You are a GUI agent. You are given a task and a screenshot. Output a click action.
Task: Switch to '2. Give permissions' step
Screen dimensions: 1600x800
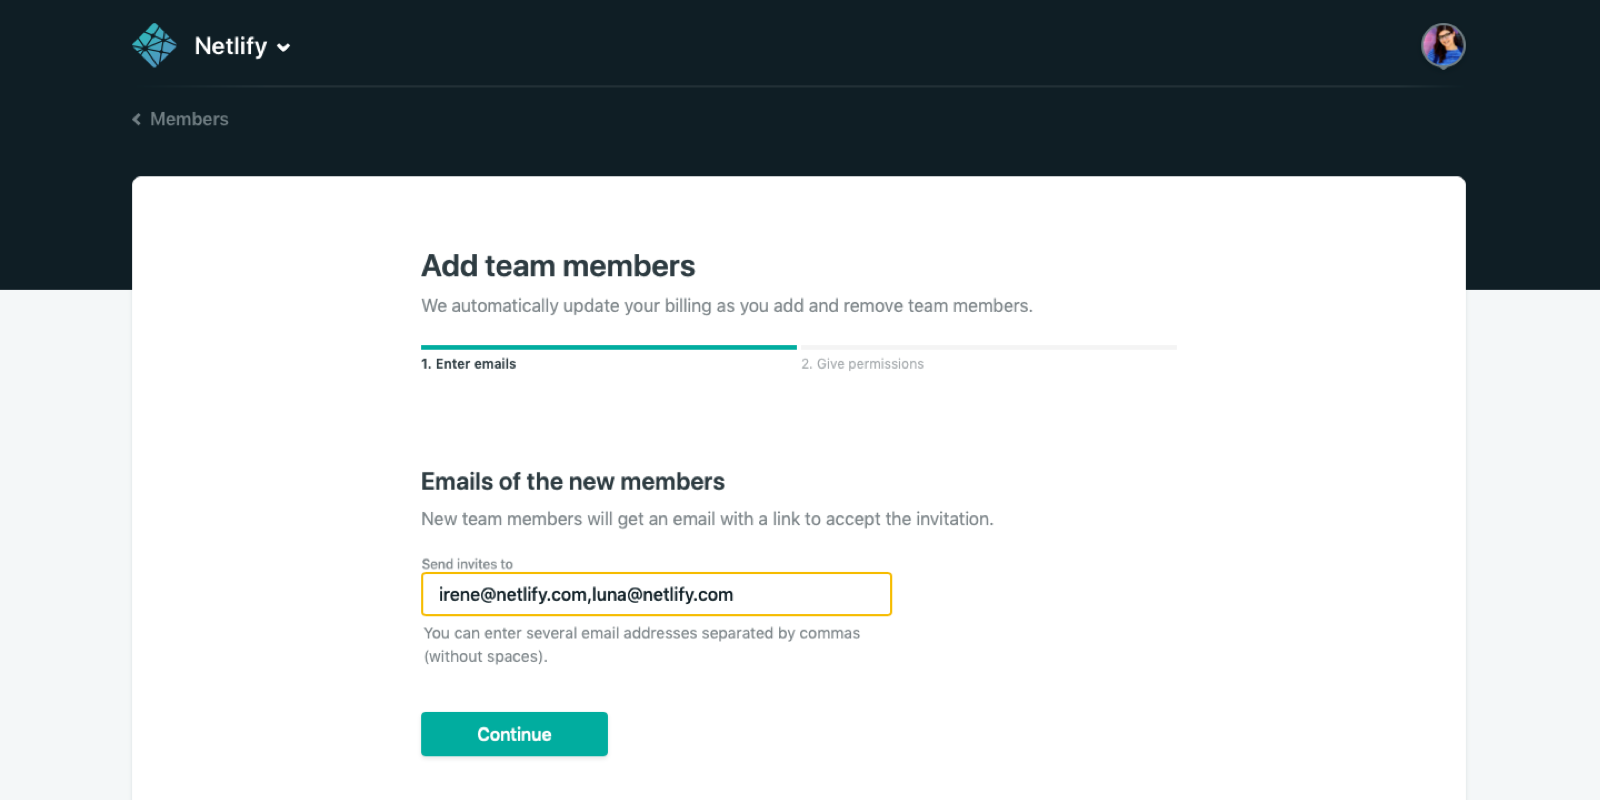[x=862, y=364]
